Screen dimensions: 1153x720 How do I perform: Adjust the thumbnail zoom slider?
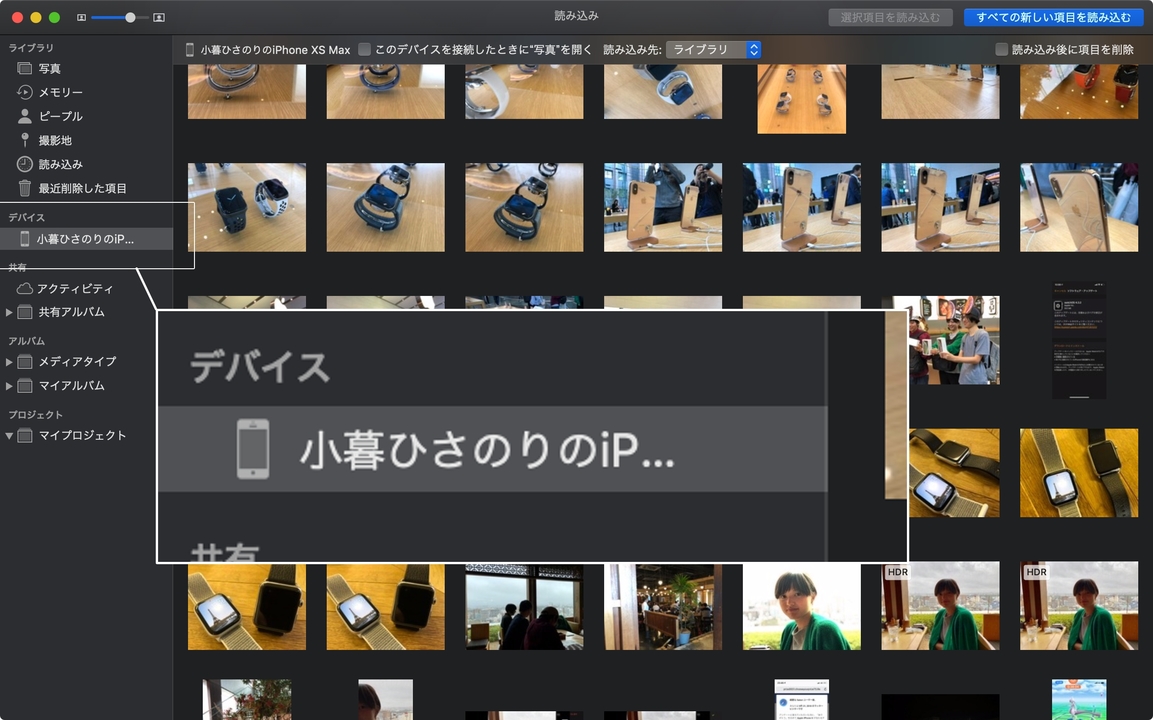click(x=120, y=17)
